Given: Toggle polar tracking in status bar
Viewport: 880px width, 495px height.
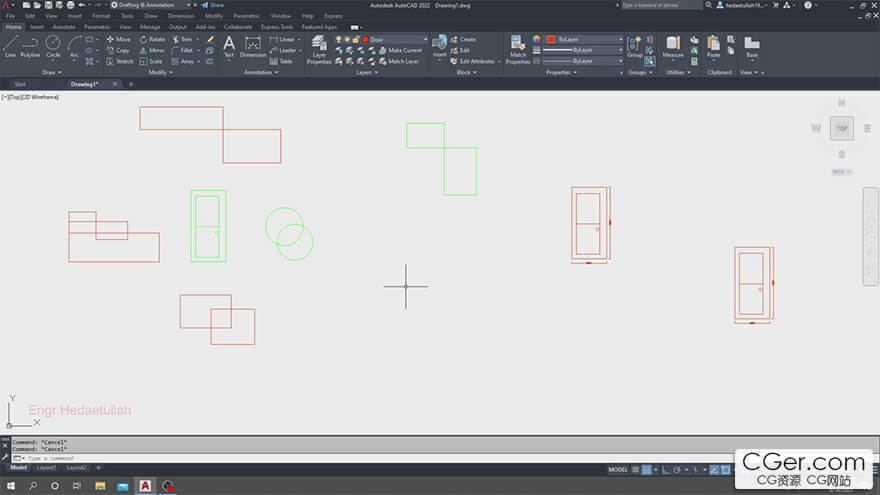Looking at the screenshot, I should pos(677,470).
